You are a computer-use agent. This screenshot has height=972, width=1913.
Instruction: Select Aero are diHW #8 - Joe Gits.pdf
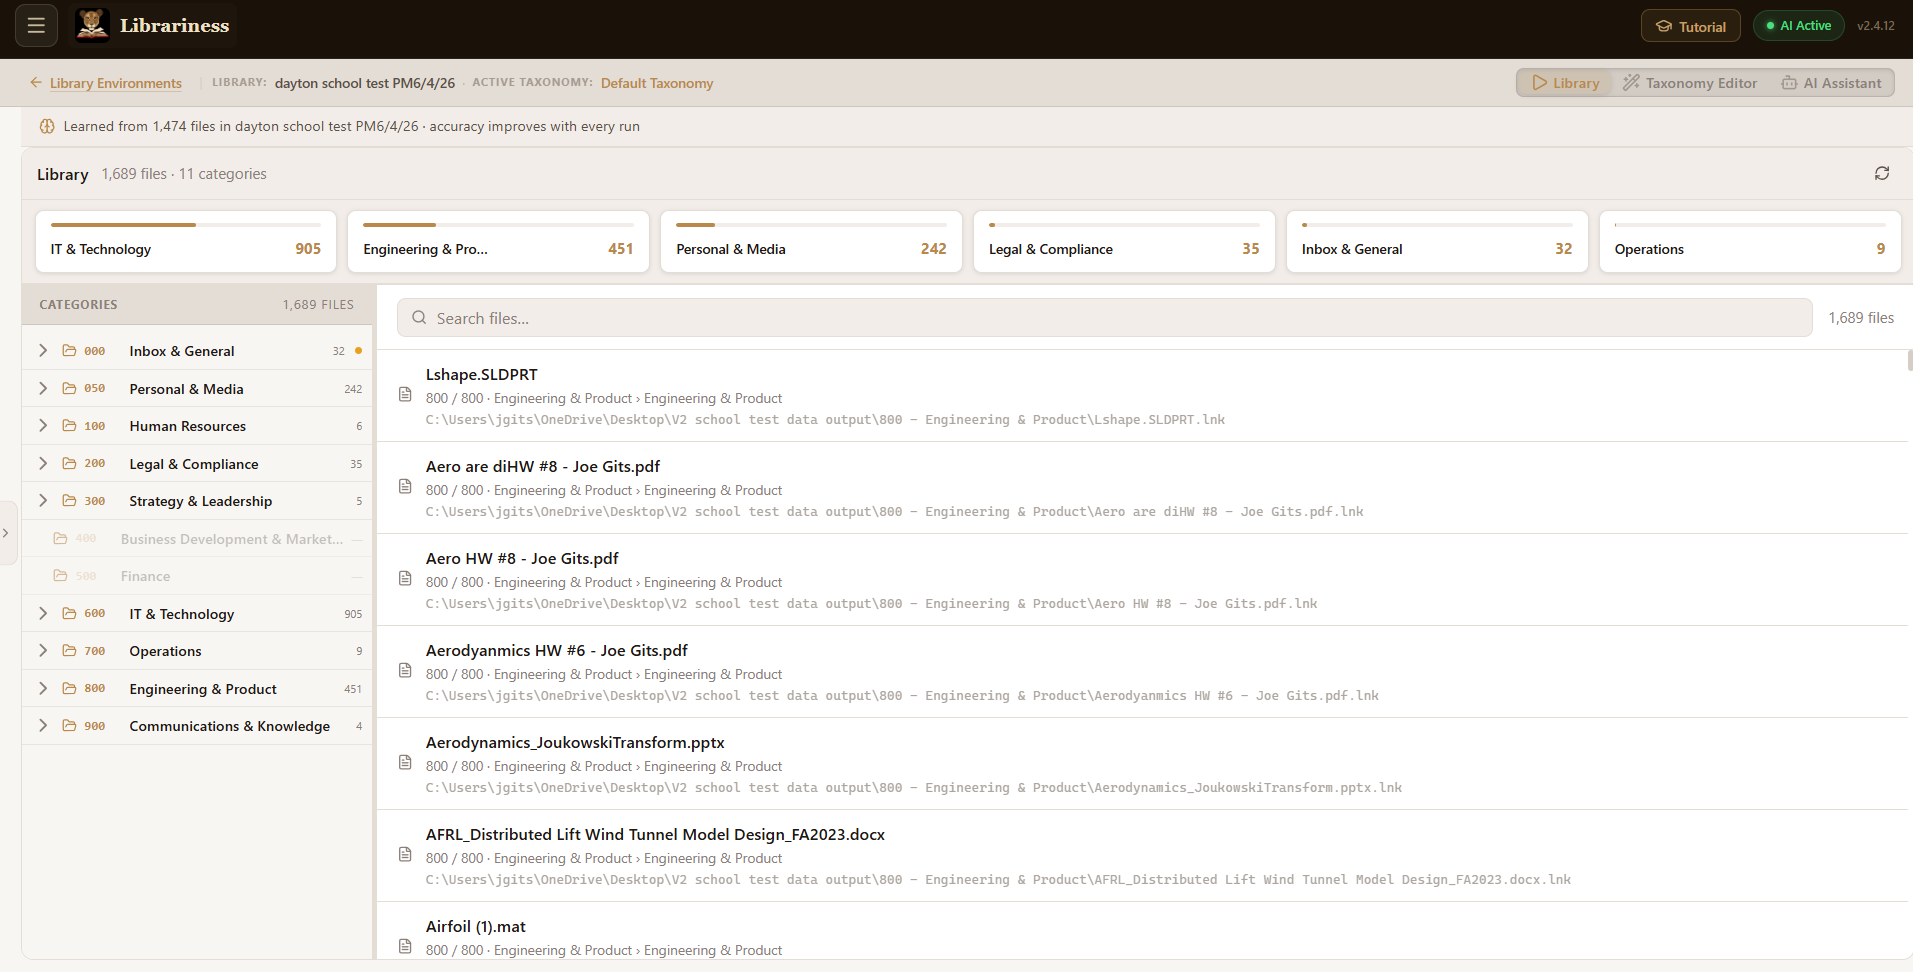(x=543, y=466)
